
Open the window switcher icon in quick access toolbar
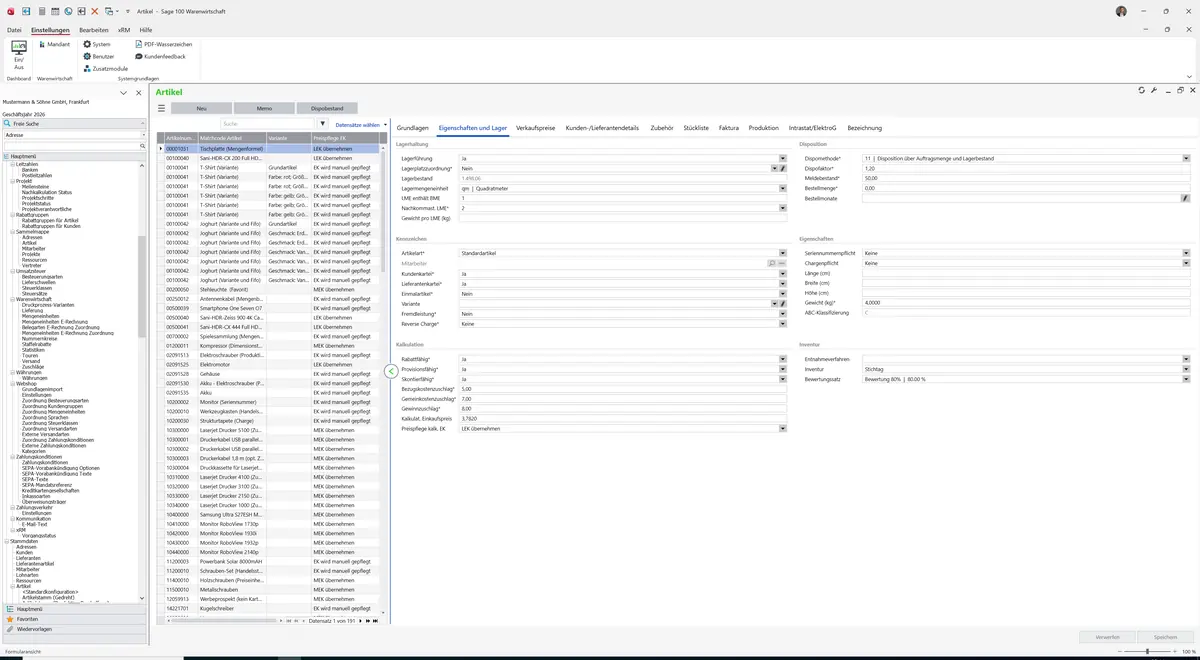click(x=109, y=11)
